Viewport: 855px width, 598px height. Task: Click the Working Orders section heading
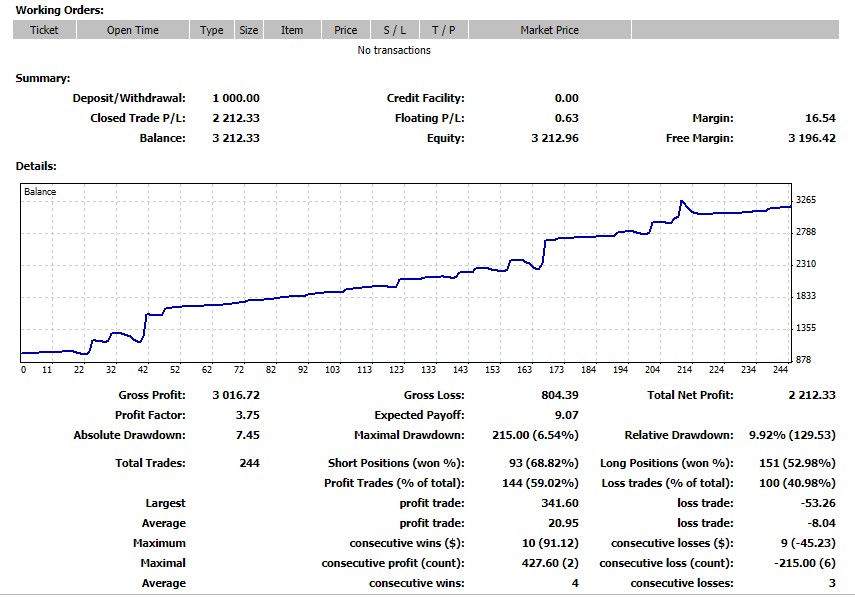click(59, 10)
